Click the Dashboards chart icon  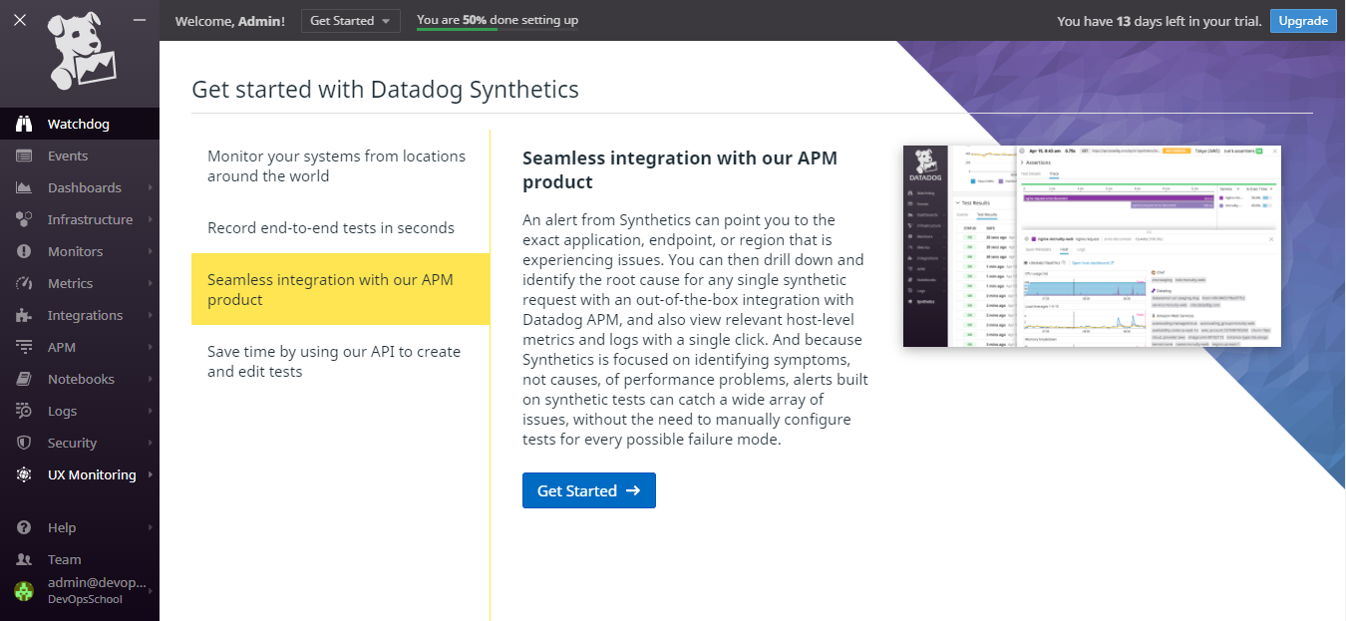24,188
